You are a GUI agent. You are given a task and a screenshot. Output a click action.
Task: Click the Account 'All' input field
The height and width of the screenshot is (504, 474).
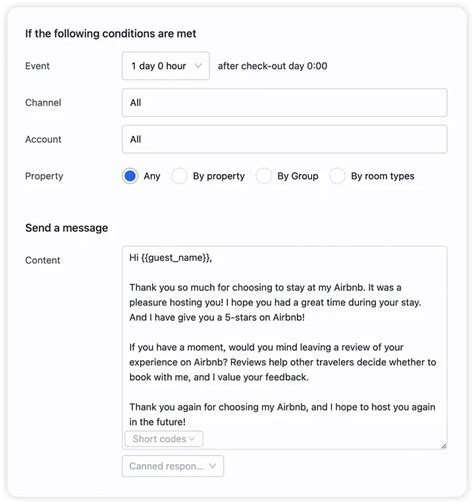coord(285,139)
